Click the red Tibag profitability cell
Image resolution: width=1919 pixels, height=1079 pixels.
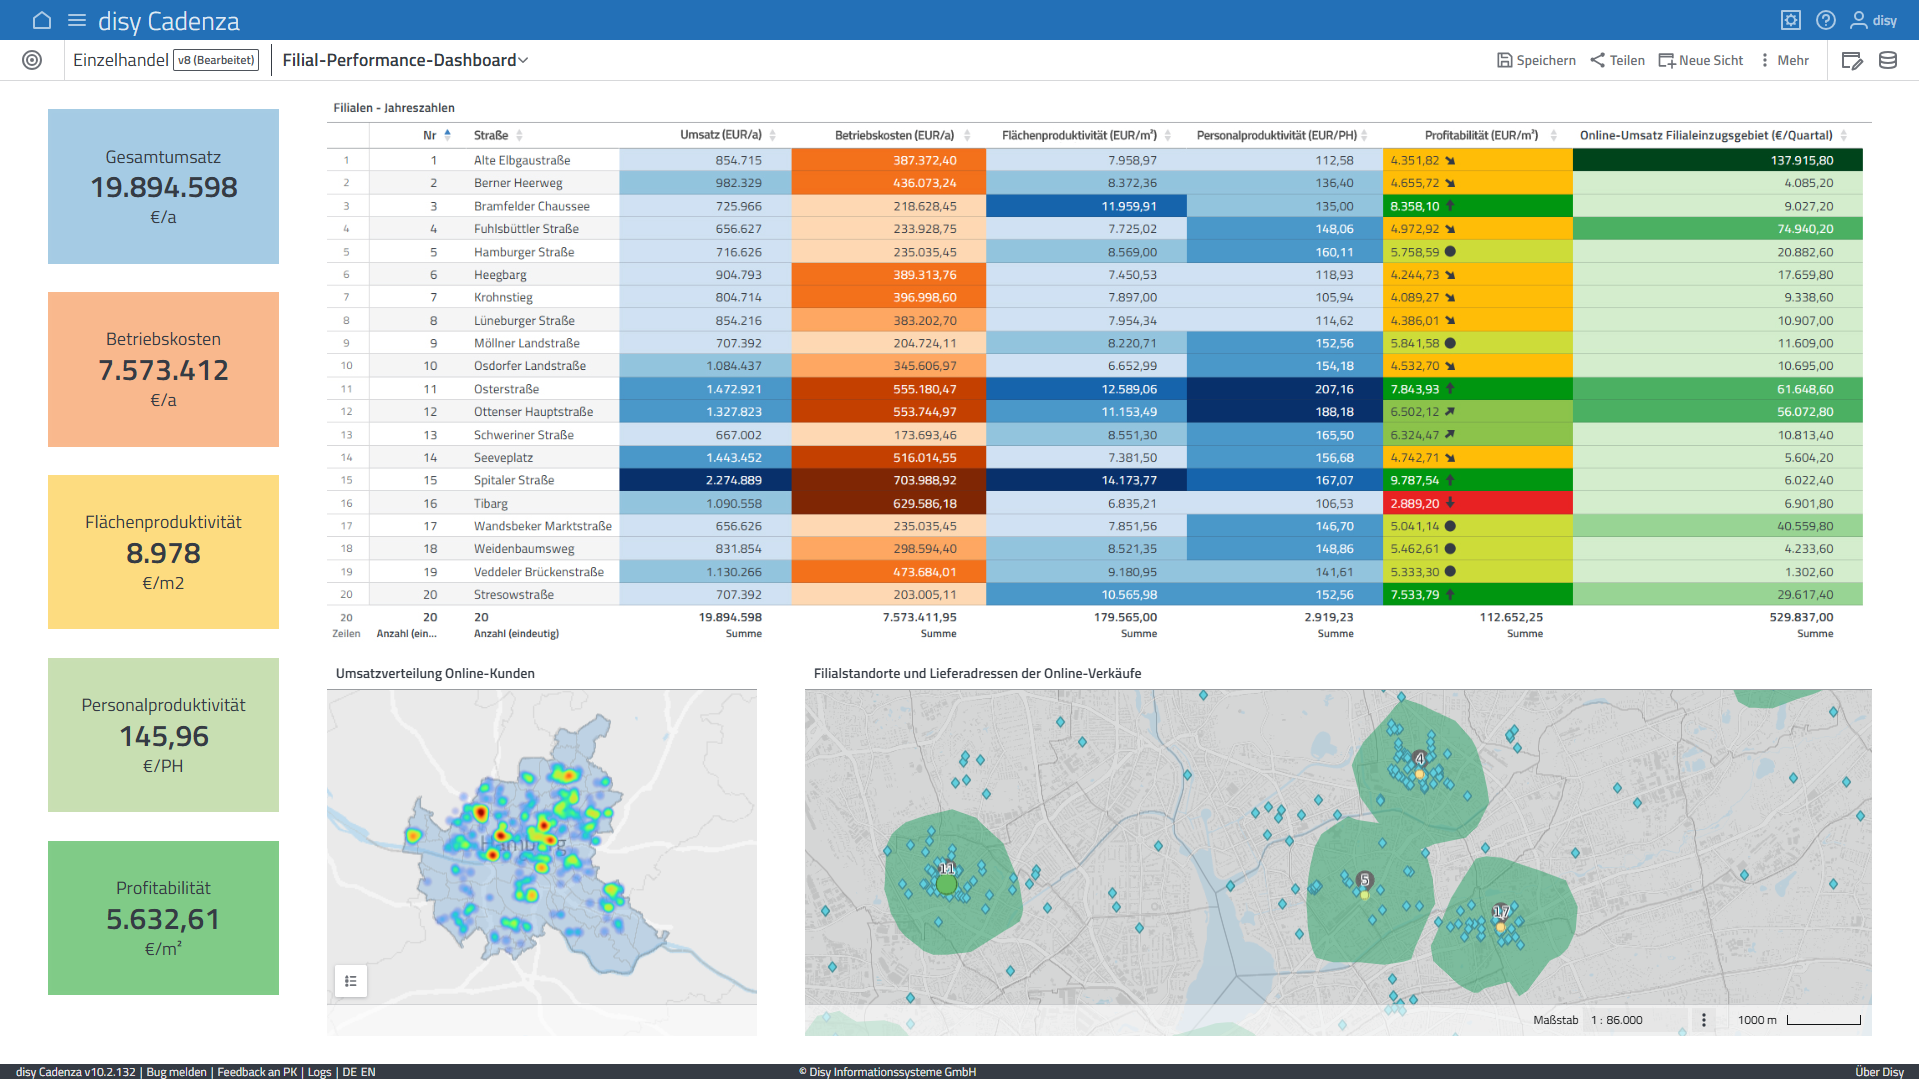coord(1476,503)
